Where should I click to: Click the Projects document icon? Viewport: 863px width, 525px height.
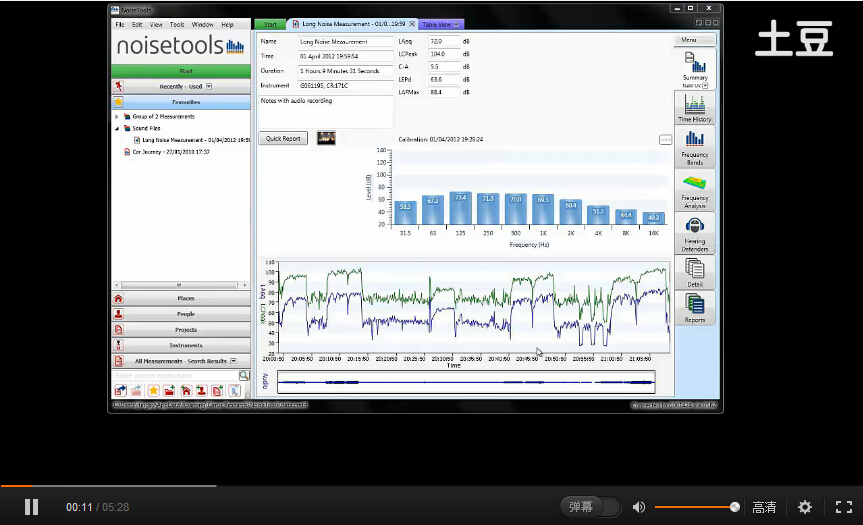118,330
